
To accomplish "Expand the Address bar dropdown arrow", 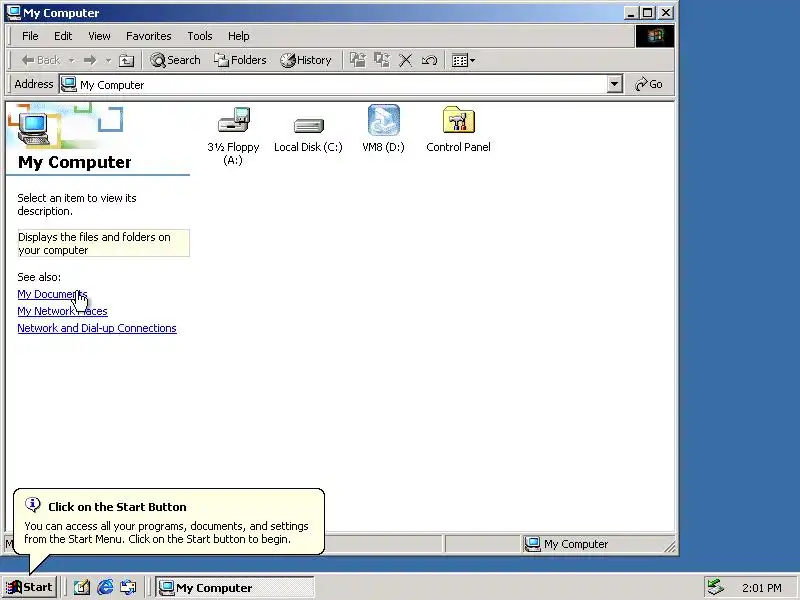I will (x=615, y=84).
